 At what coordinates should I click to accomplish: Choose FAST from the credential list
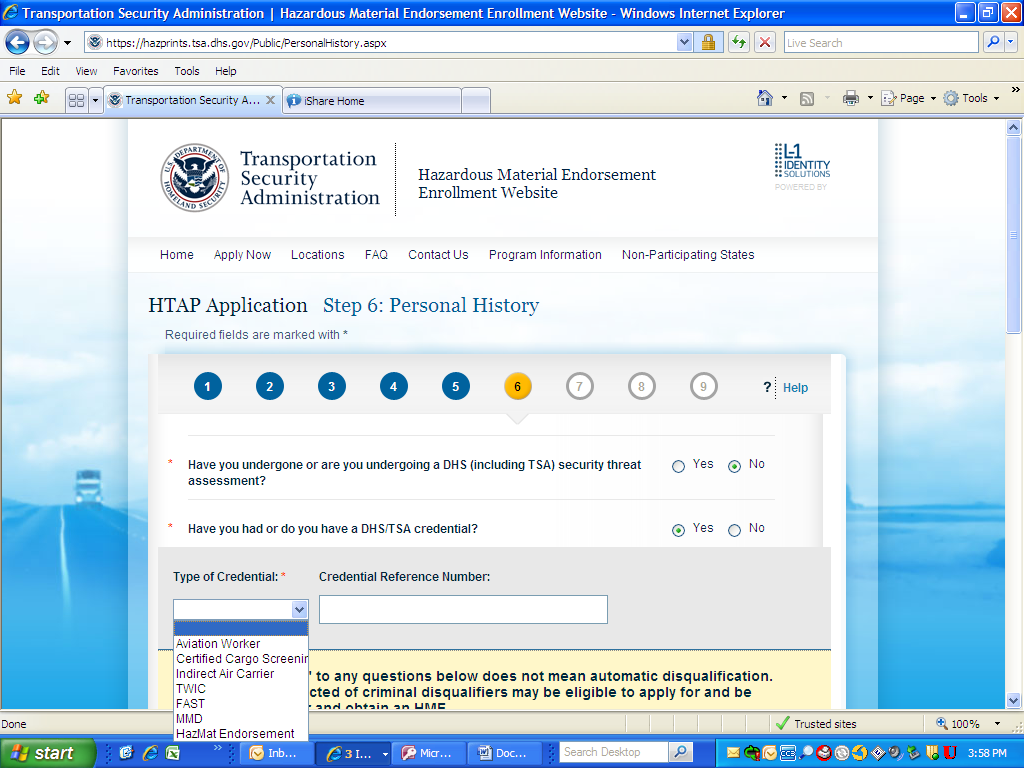click(240, 704)
